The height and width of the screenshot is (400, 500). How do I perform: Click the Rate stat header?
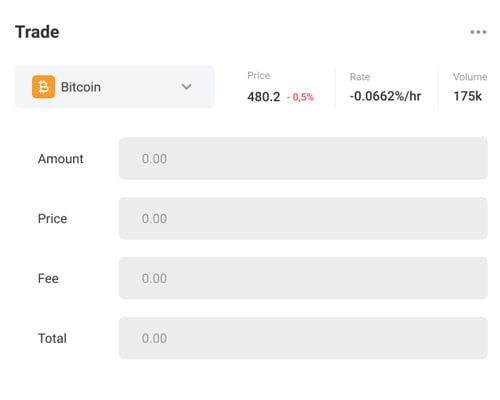[360, 77]
